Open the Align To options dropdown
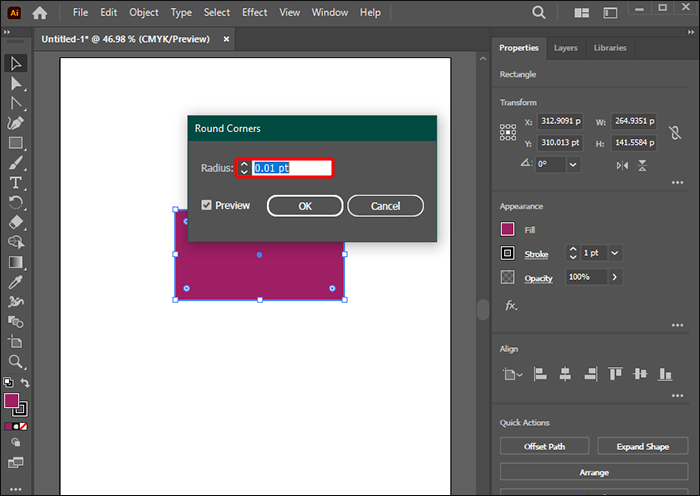700x496 pixels. pyautogui.click(x=512, y=375)
